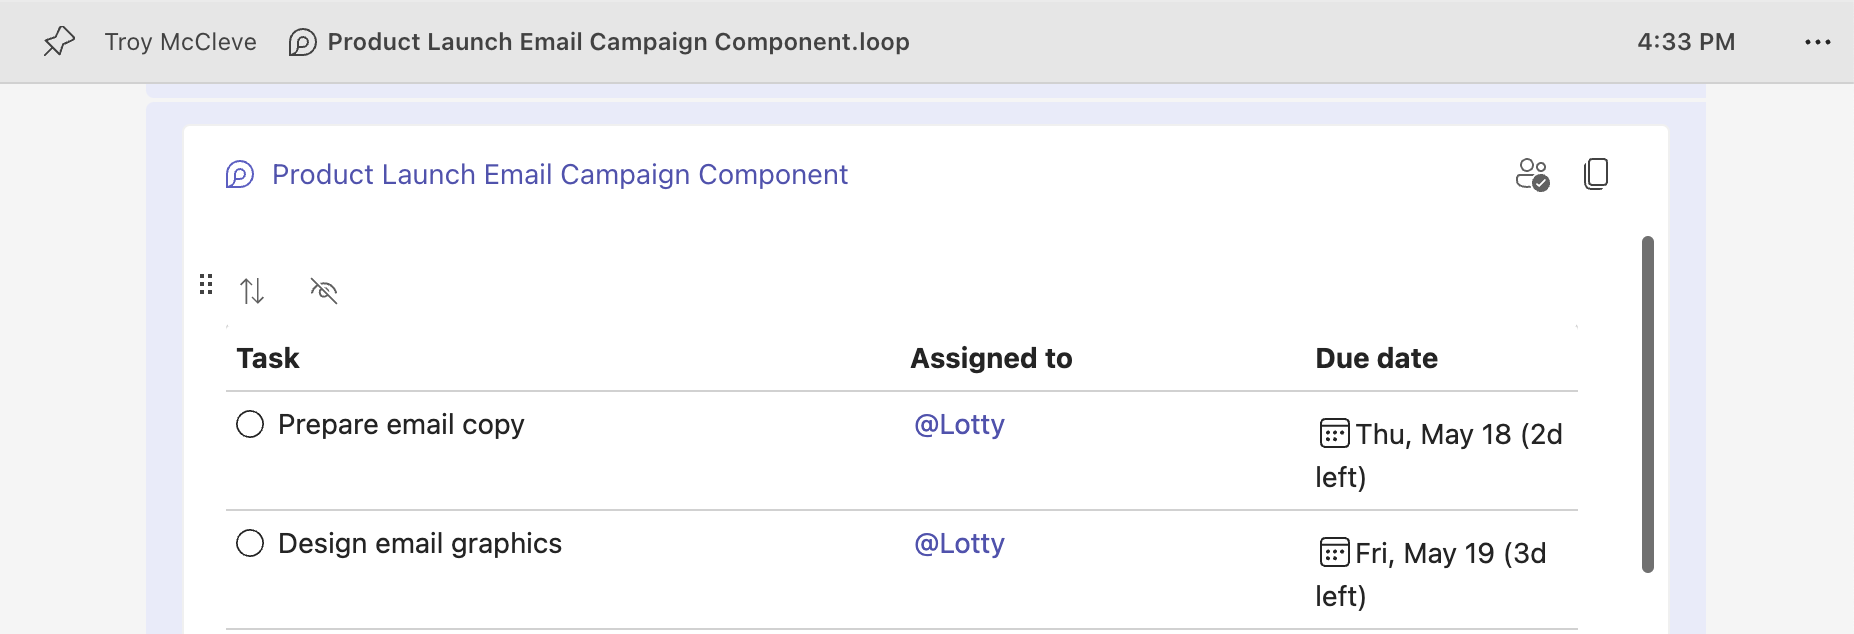
Task: Open the sort options for the table
Action: click(x=253, y=291)
